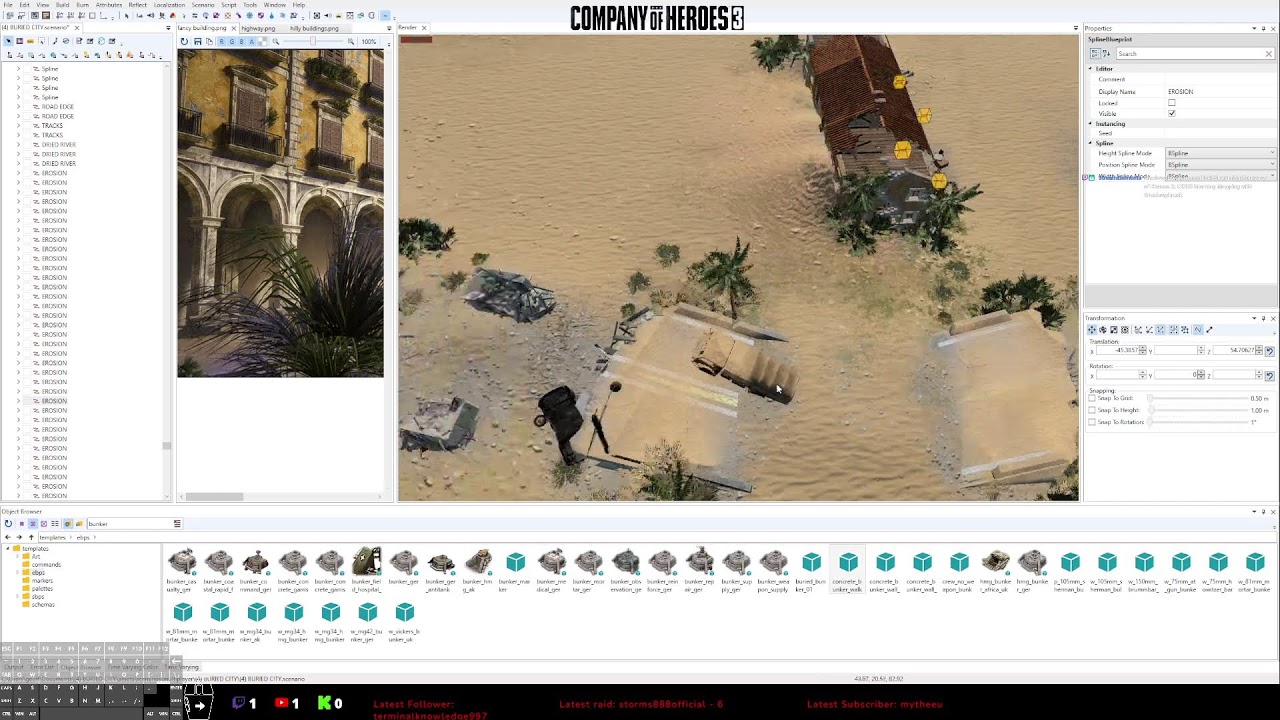Screen dimensions: 1280x720
Task: Switch to the highway.png tab
Action: [258, 28]
